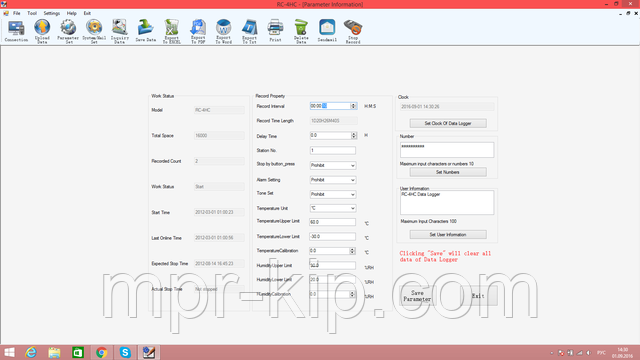Open System/Mail Set icon
The height and width of the screenshot is (360, 640).
click(94, 31)
